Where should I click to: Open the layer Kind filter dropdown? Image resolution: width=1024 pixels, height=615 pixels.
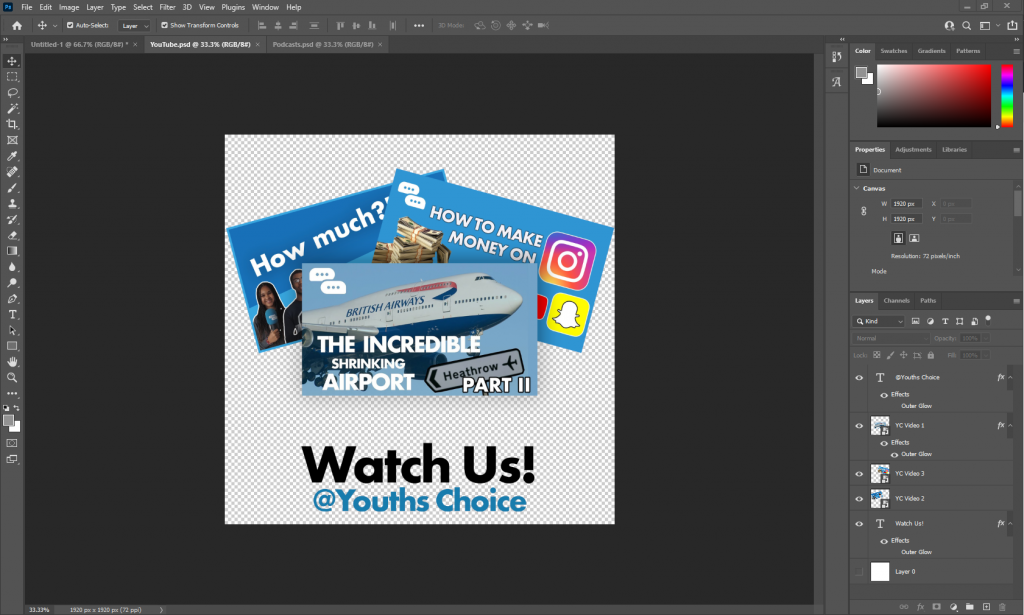click(x=880, y=322)
